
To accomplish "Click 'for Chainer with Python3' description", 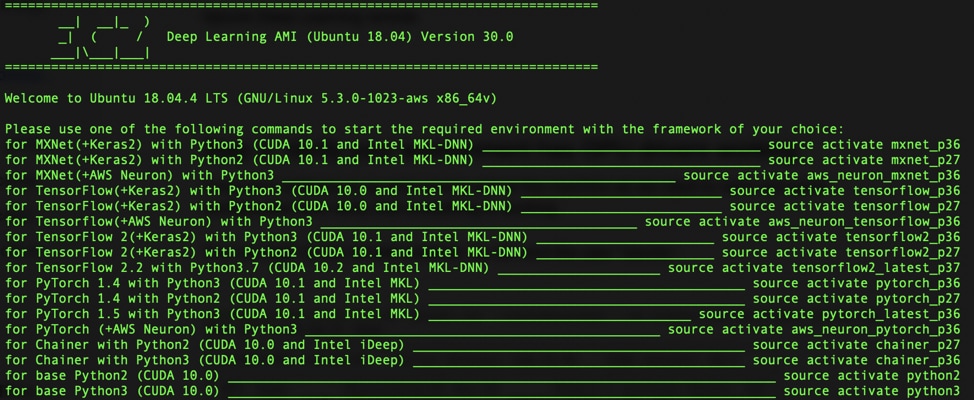I will tap(204, 360).
